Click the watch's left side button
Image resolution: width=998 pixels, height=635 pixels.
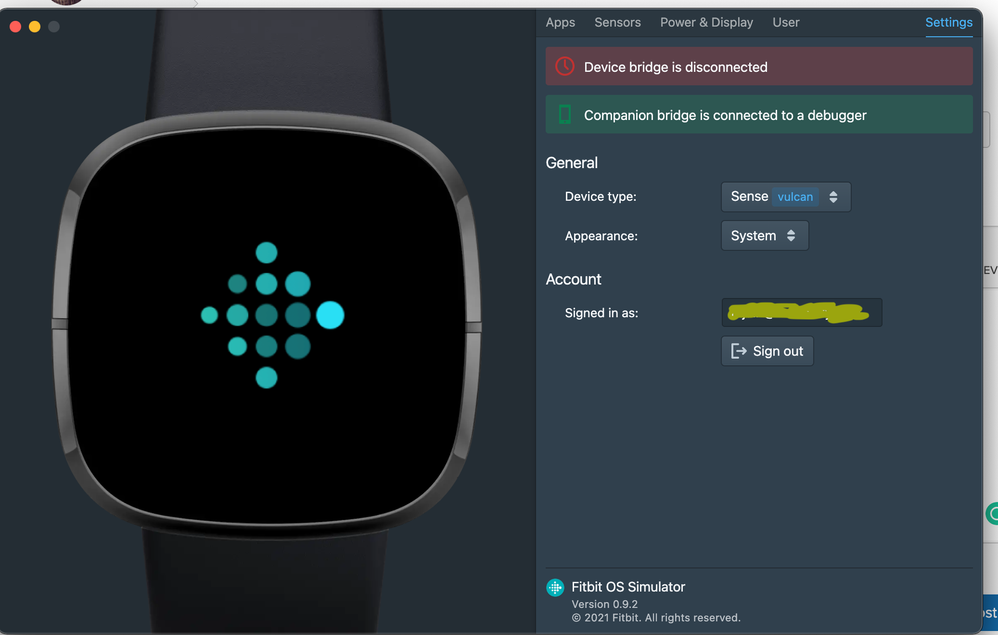pos(60,324)
